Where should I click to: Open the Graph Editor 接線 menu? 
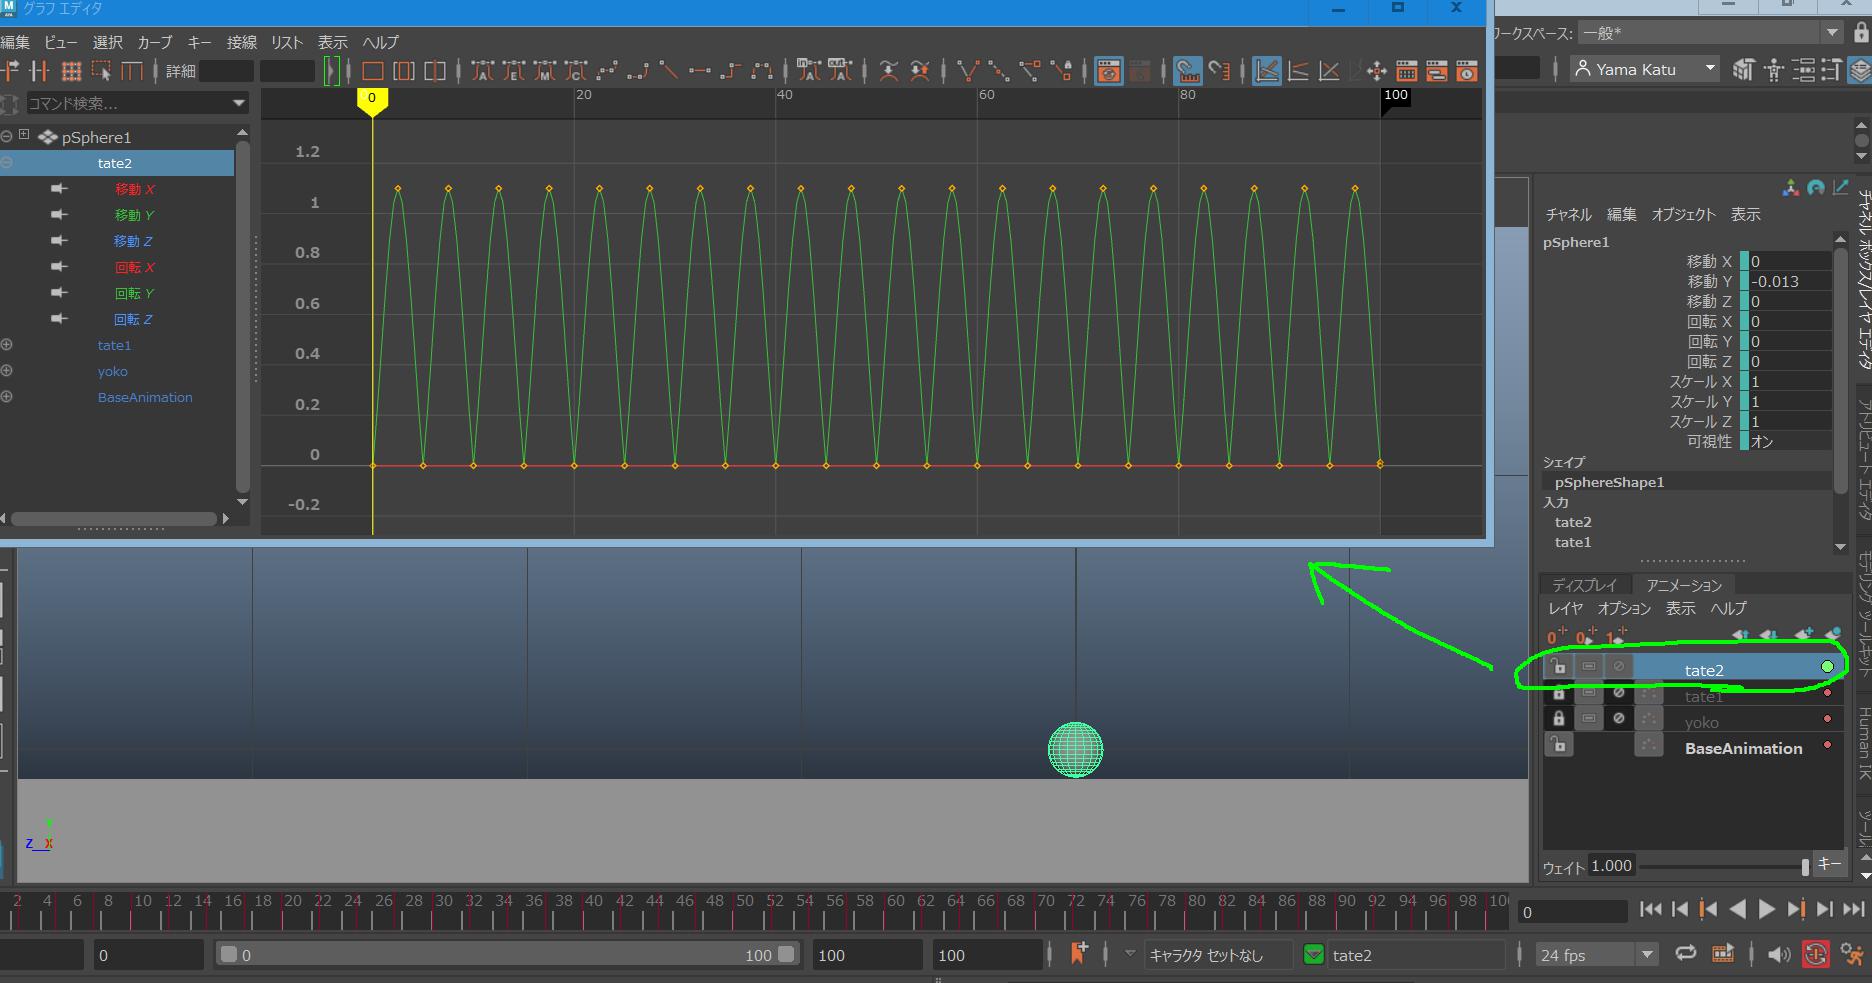tap(241, 42)
